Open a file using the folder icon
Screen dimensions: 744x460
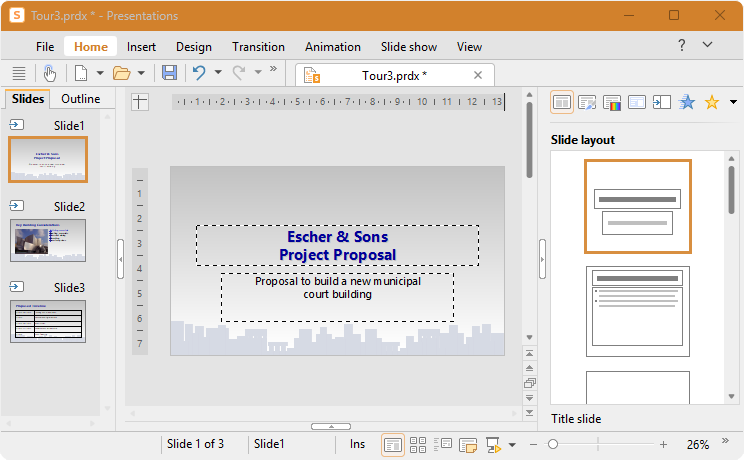[x=121, y=73]
